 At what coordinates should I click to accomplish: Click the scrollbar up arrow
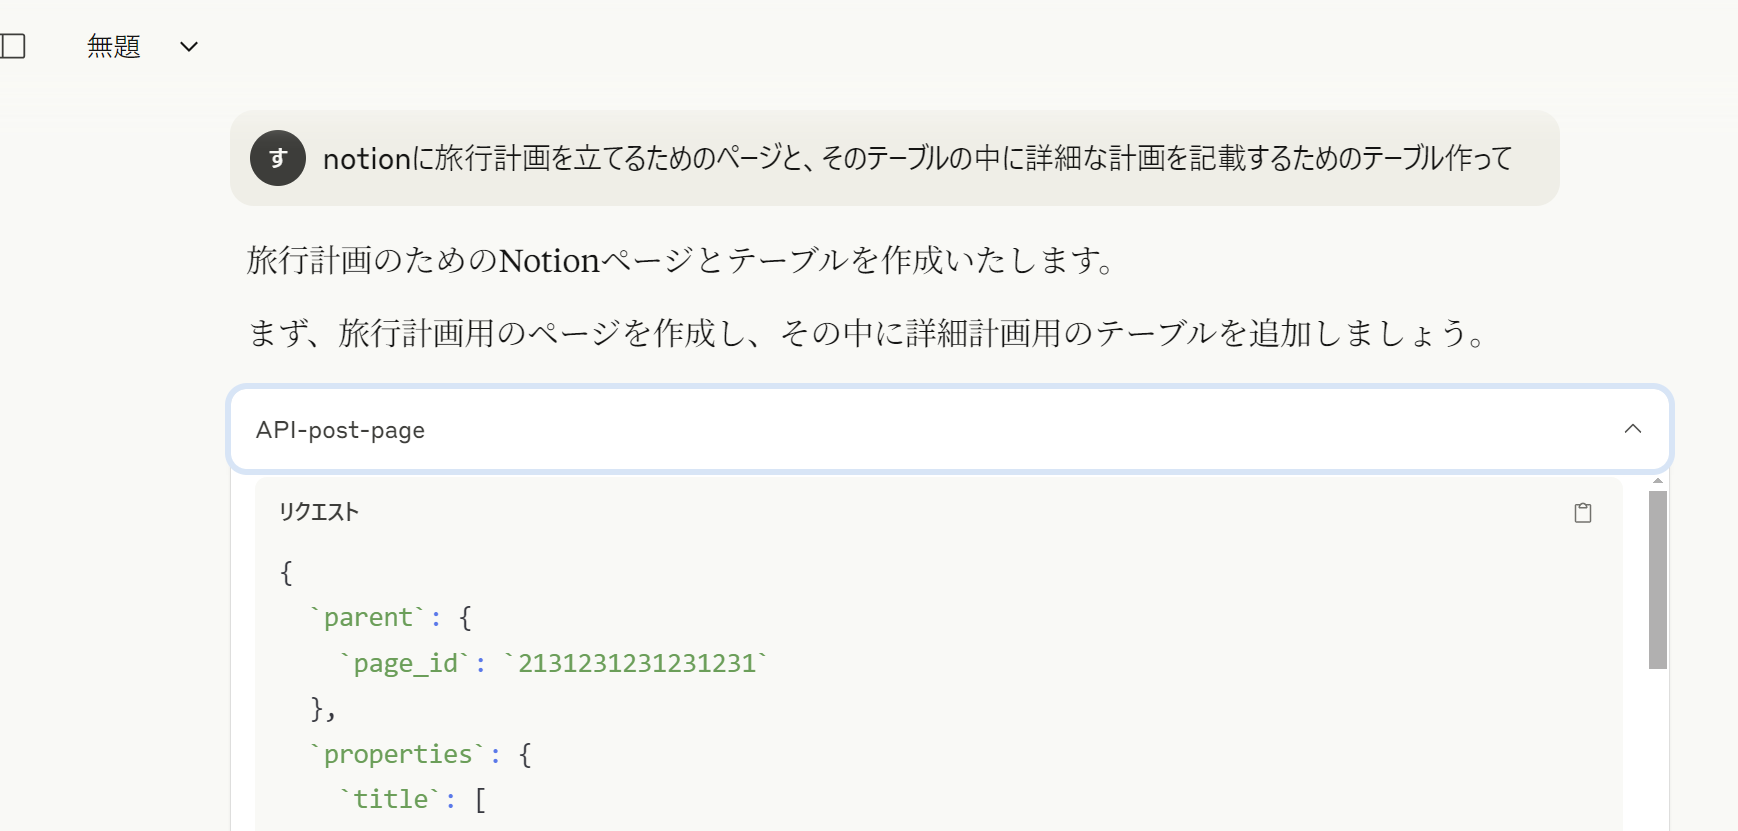[x=1658, y=481]
